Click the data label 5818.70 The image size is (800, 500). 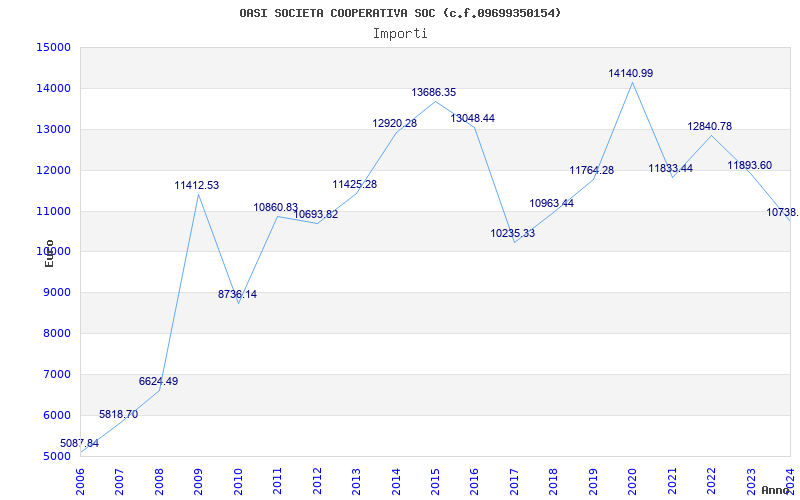[x=118, y=414]
